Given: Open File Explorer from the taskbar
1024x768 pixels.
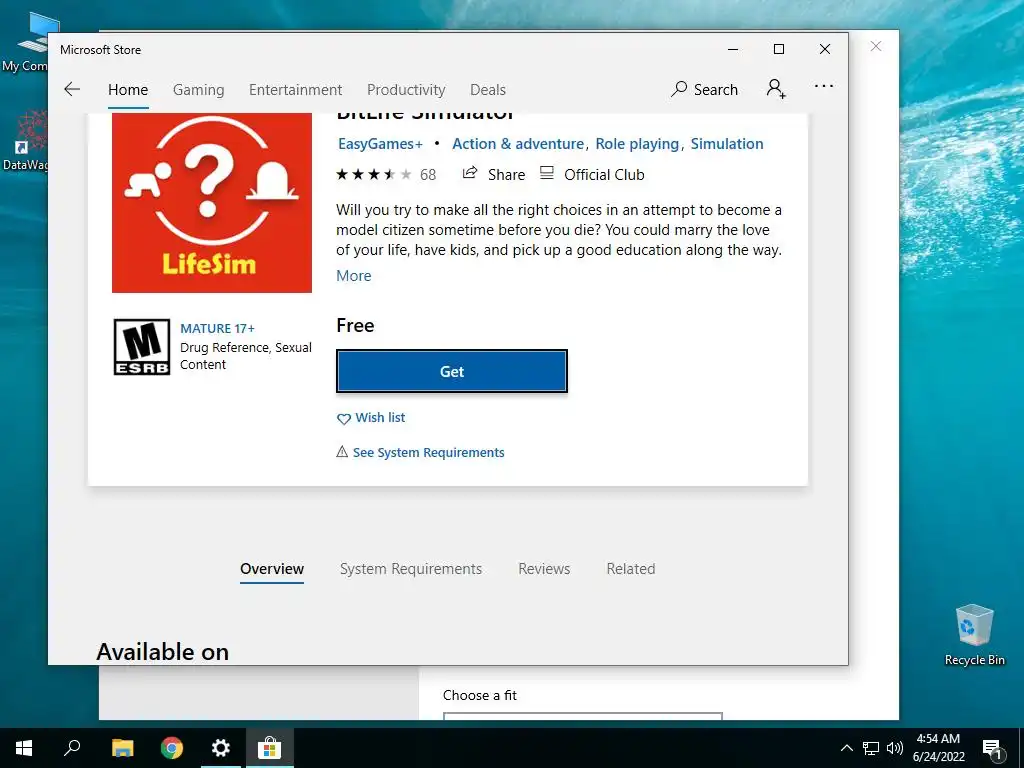Looking at the screenshot, I should pos(122,748).
